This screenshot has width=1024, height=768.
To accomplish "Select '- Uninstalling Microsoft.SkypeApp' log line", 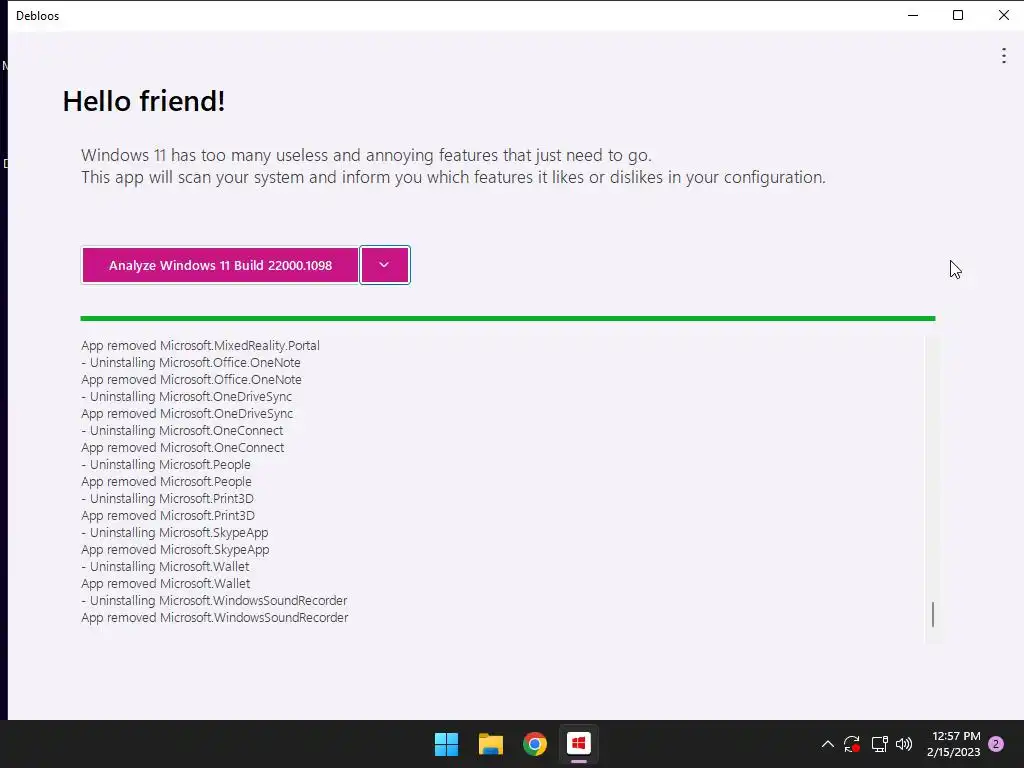I will click(175, 532).
